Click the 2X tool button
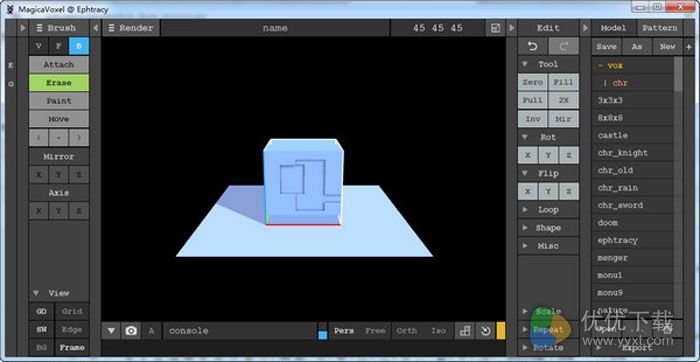700x362 pixels. (563, 101)
